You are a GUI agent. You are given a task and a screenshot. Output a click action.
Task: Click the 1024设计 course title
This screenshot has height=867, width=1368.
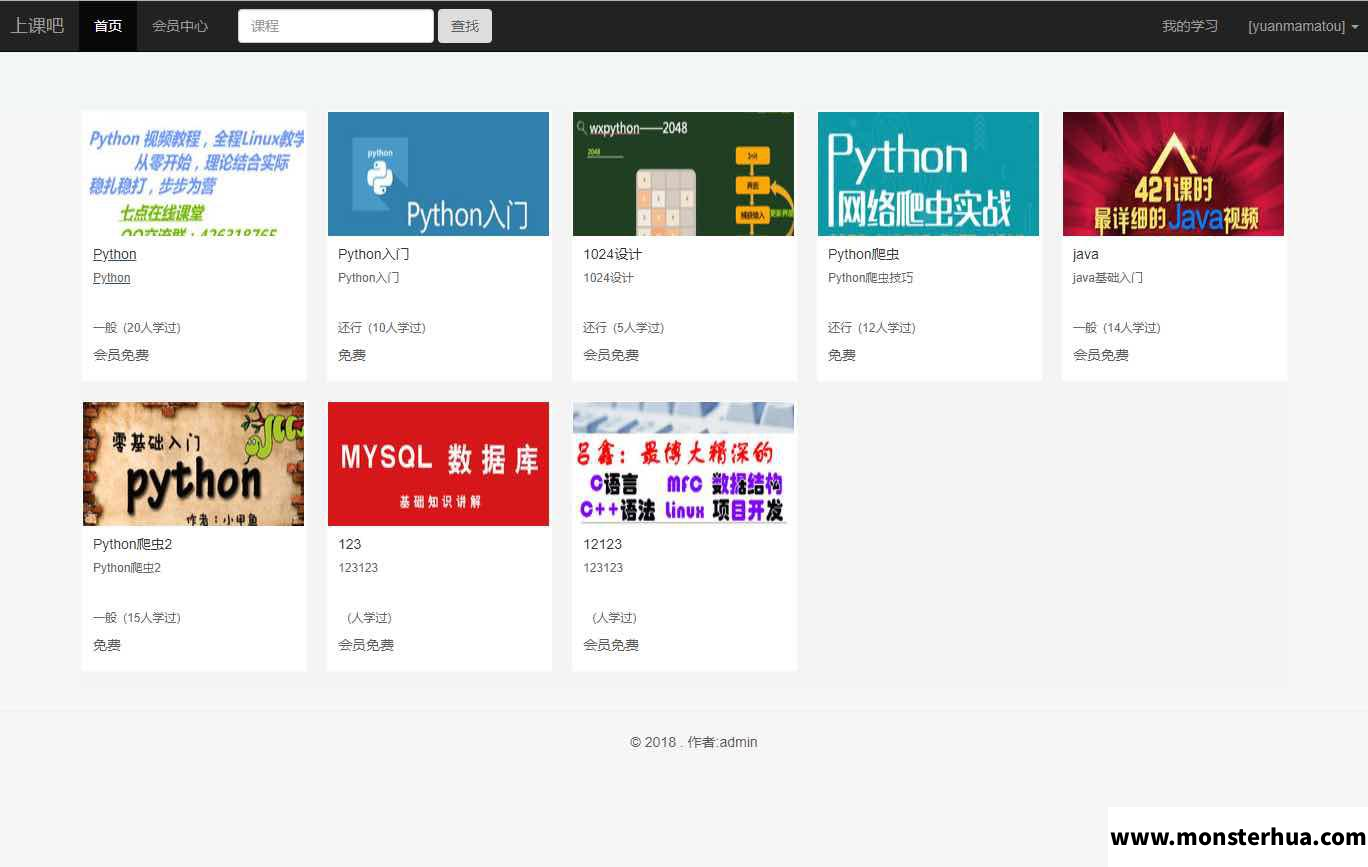[612, 254]
